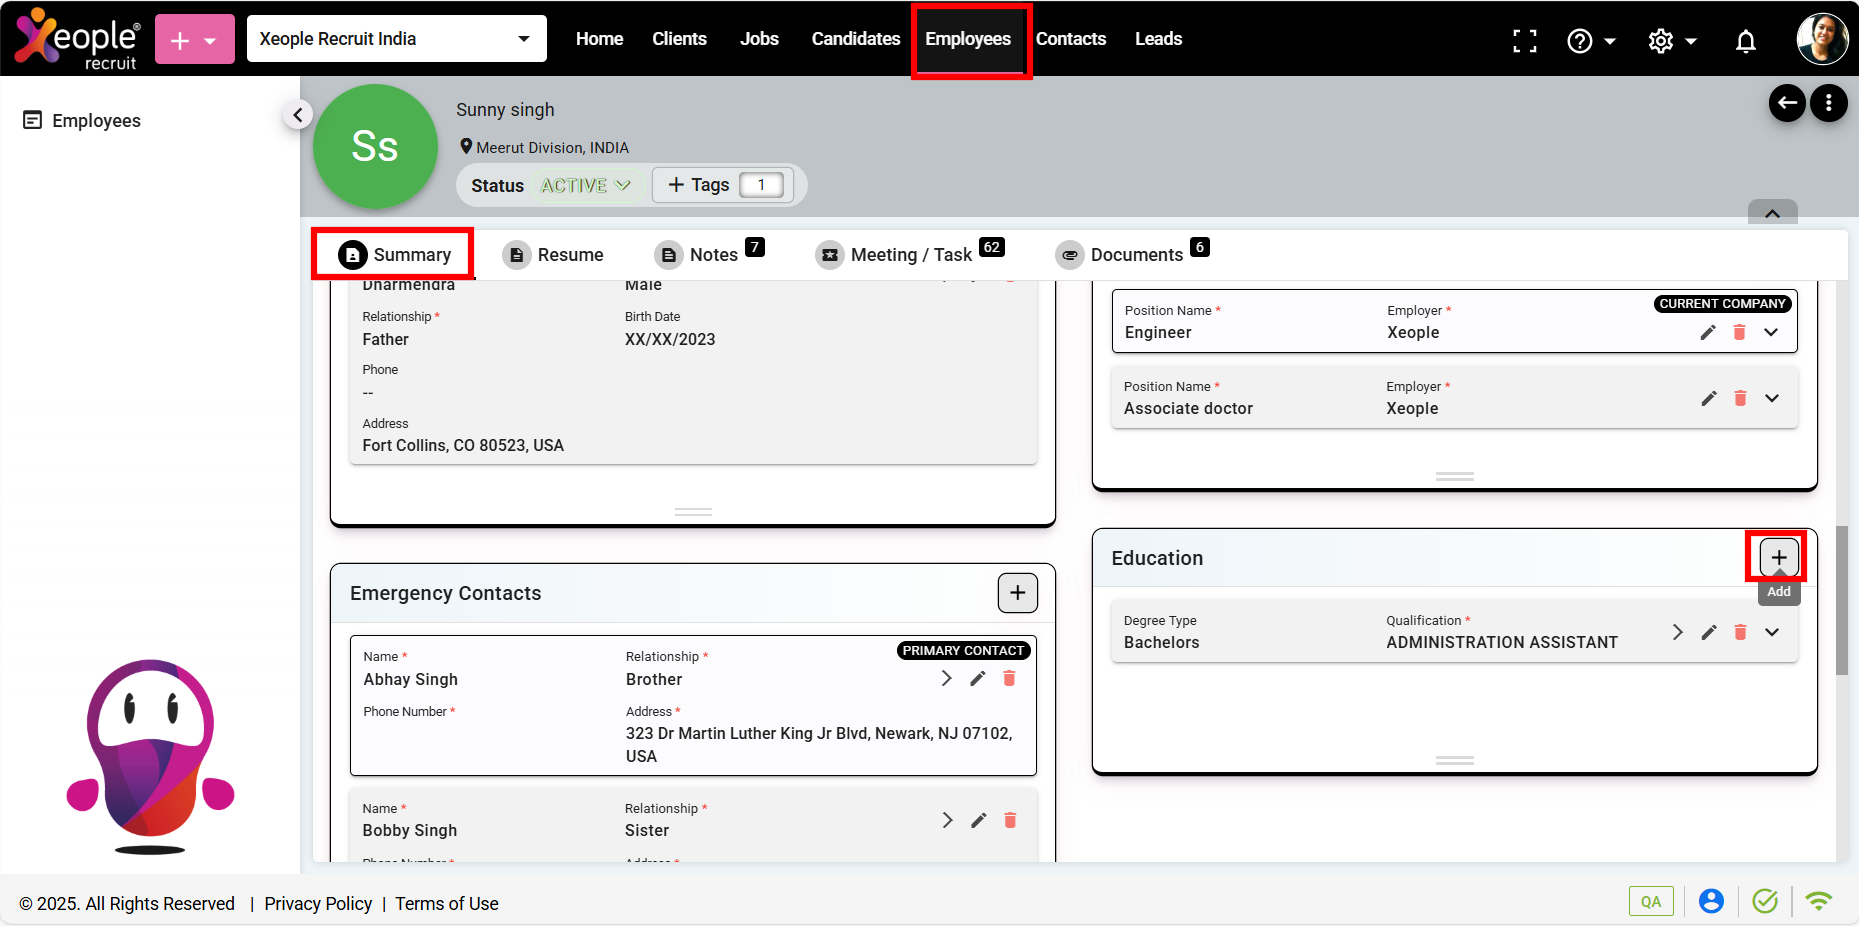Open the Clients menu
The height and width of the screenshot is (926, 1859).
[x=679, y=39]
